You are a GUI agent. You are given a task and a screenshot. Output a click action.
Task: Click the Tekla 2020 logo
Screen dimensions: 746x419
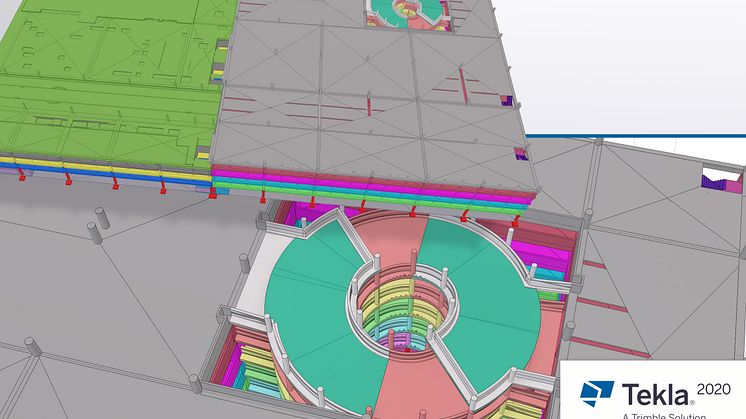655,394
